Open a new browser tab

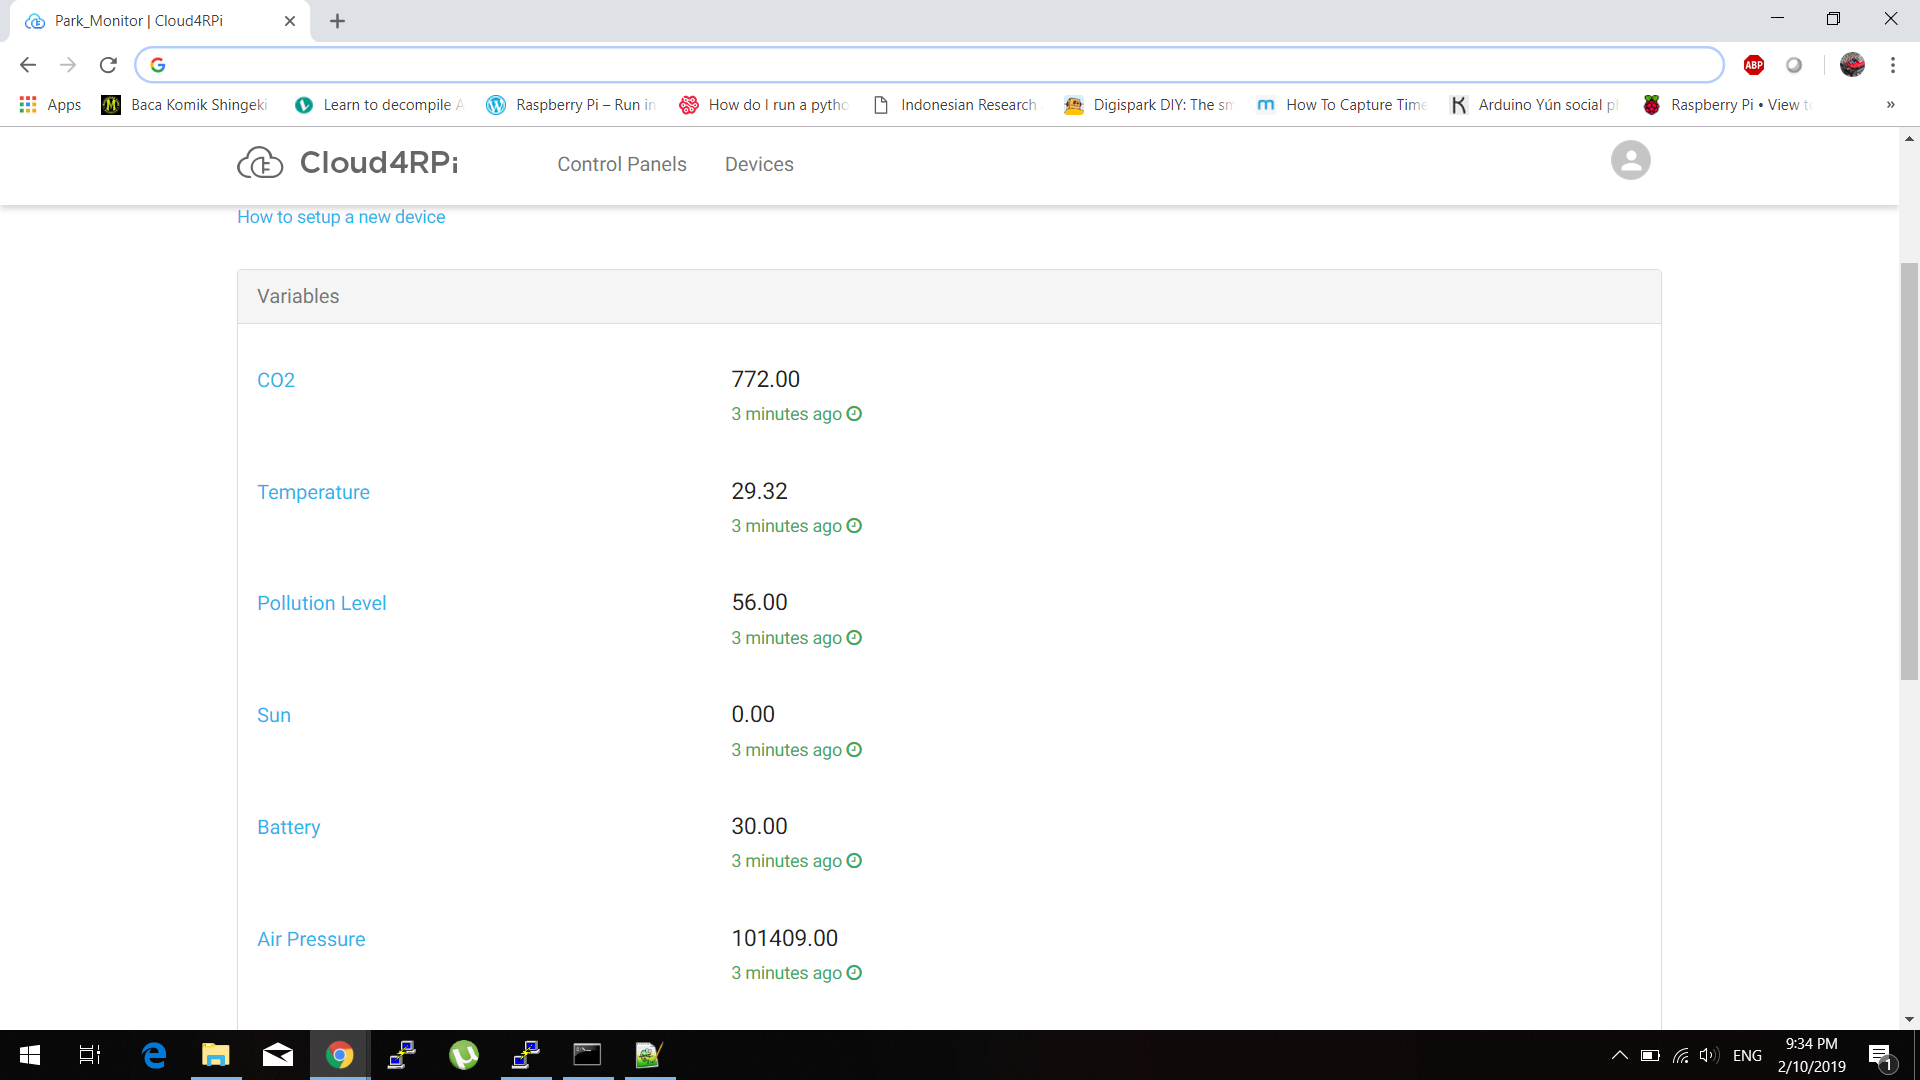(x=337, y=21)
